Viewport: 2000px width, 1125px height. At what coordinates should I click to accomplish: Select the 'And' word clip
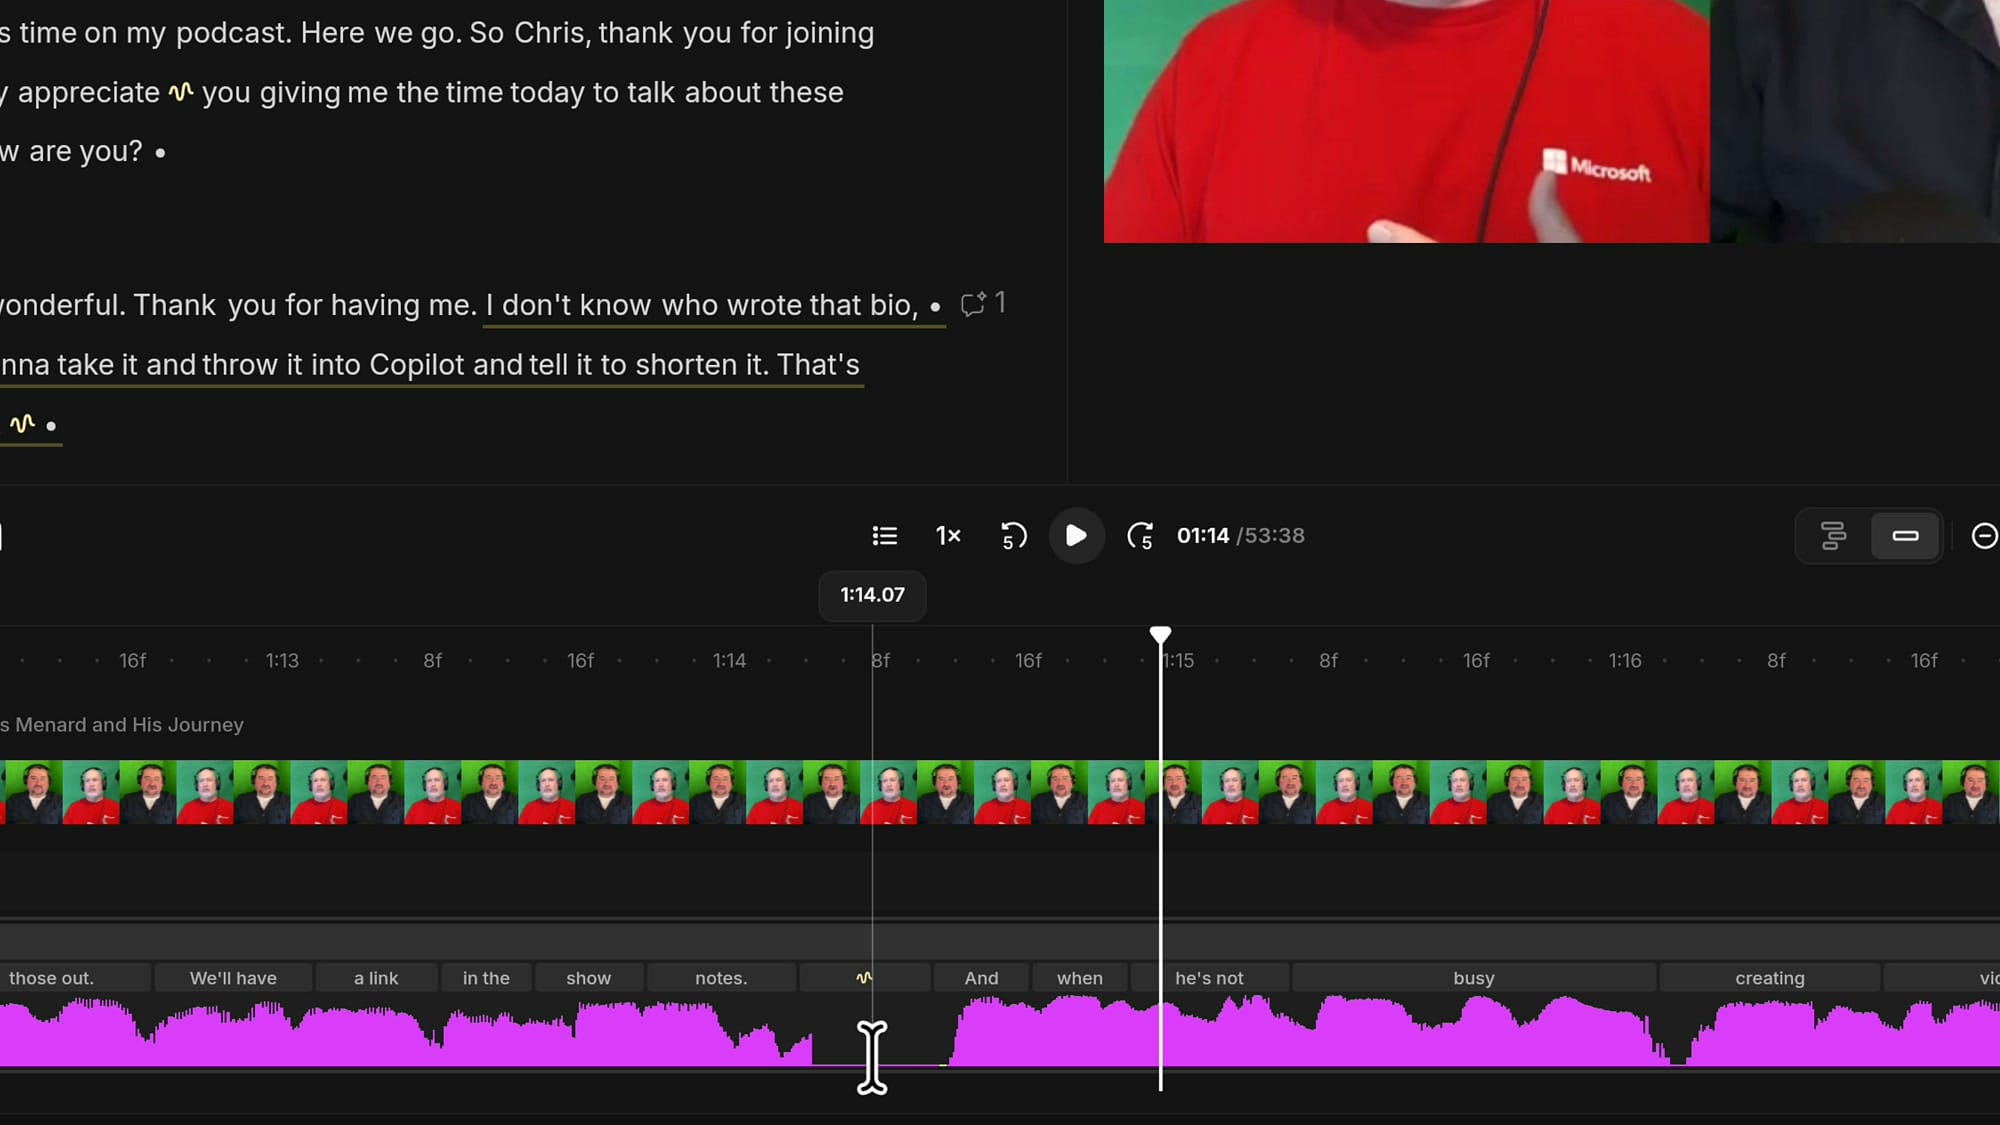(x=981, y=978)
